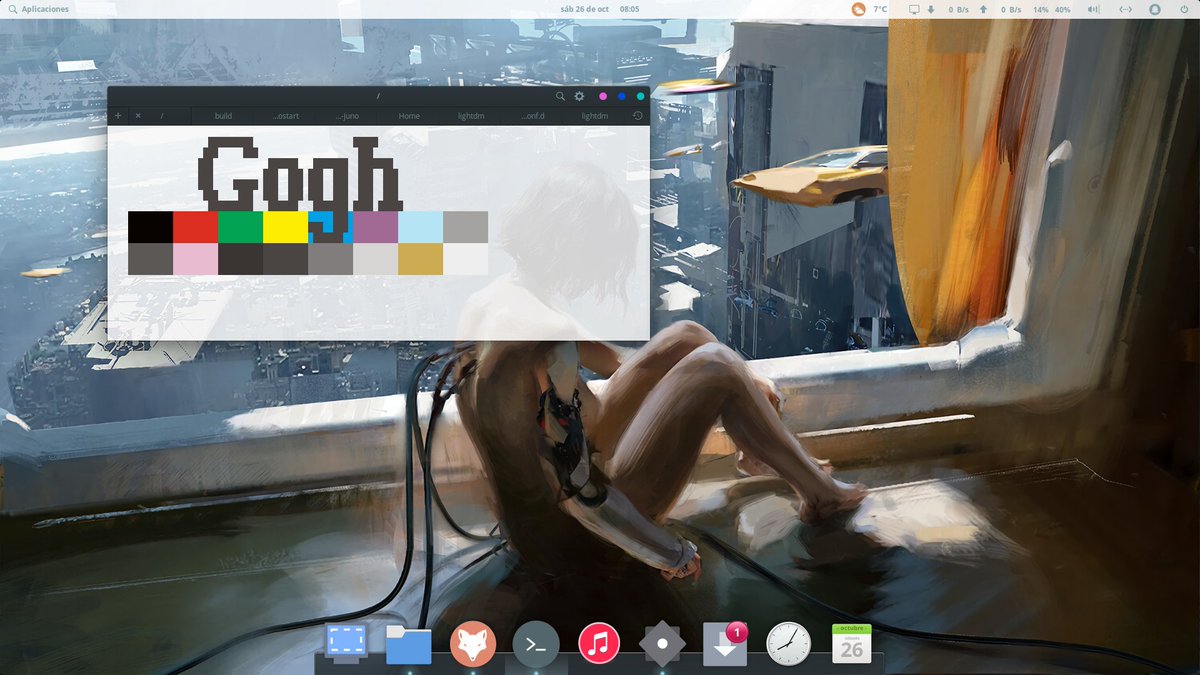The height and width of the screenshot is (675, 1200).
Task: Open the tab history clock icon
Action: tap(638, 116)
